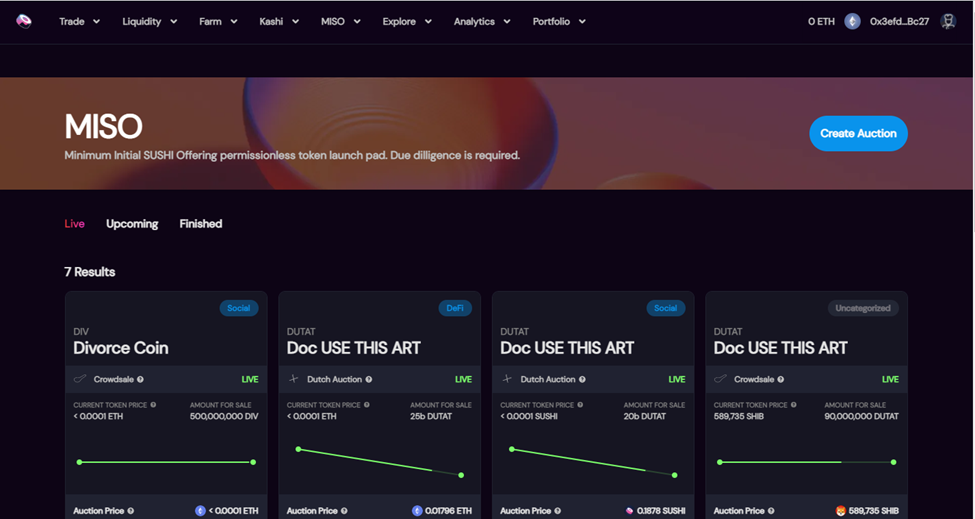Select the Live auctions tab
975x519 pixels.
click(75, 224)
